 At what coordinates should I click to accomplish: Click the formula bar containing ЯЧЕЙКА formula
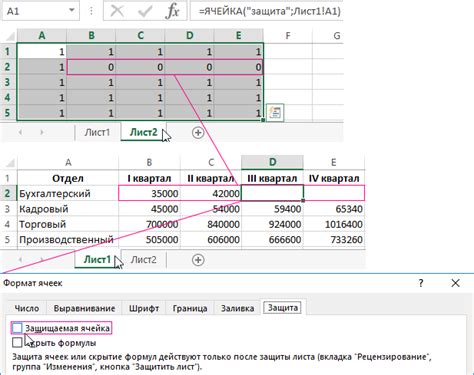pos(267,11)
